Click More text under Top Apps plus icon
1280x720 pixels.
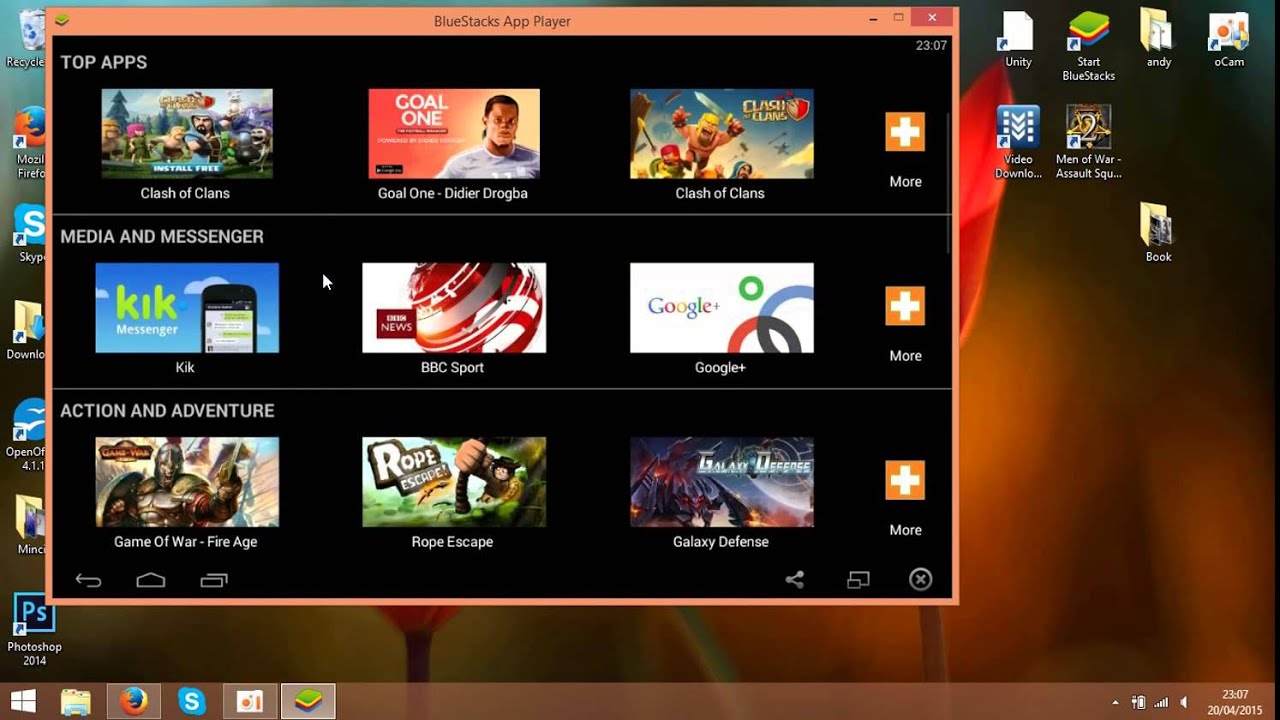coord(906,182)
